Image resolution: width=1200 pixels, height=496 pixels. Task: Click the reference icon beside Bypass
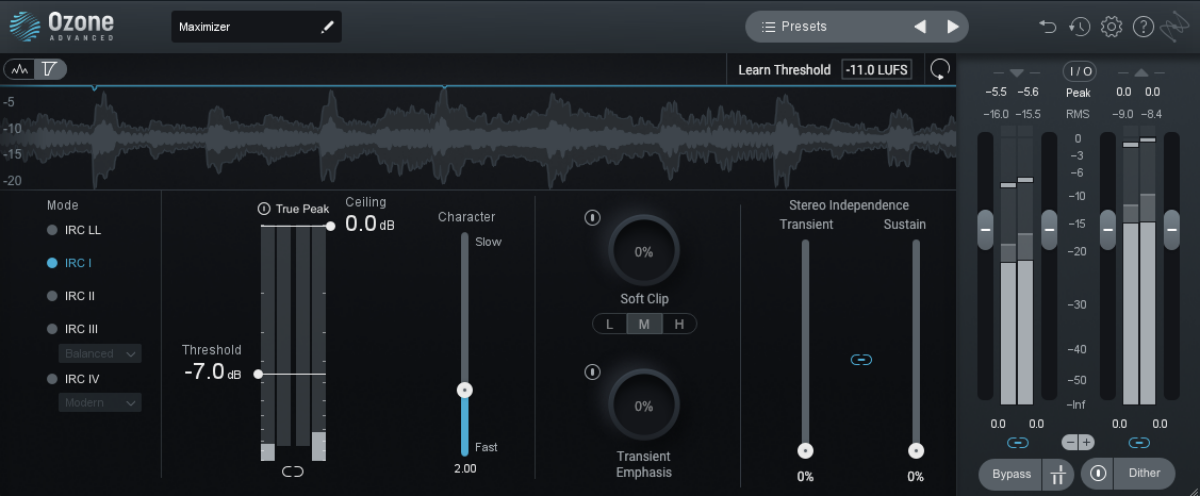coord(1058,474)
